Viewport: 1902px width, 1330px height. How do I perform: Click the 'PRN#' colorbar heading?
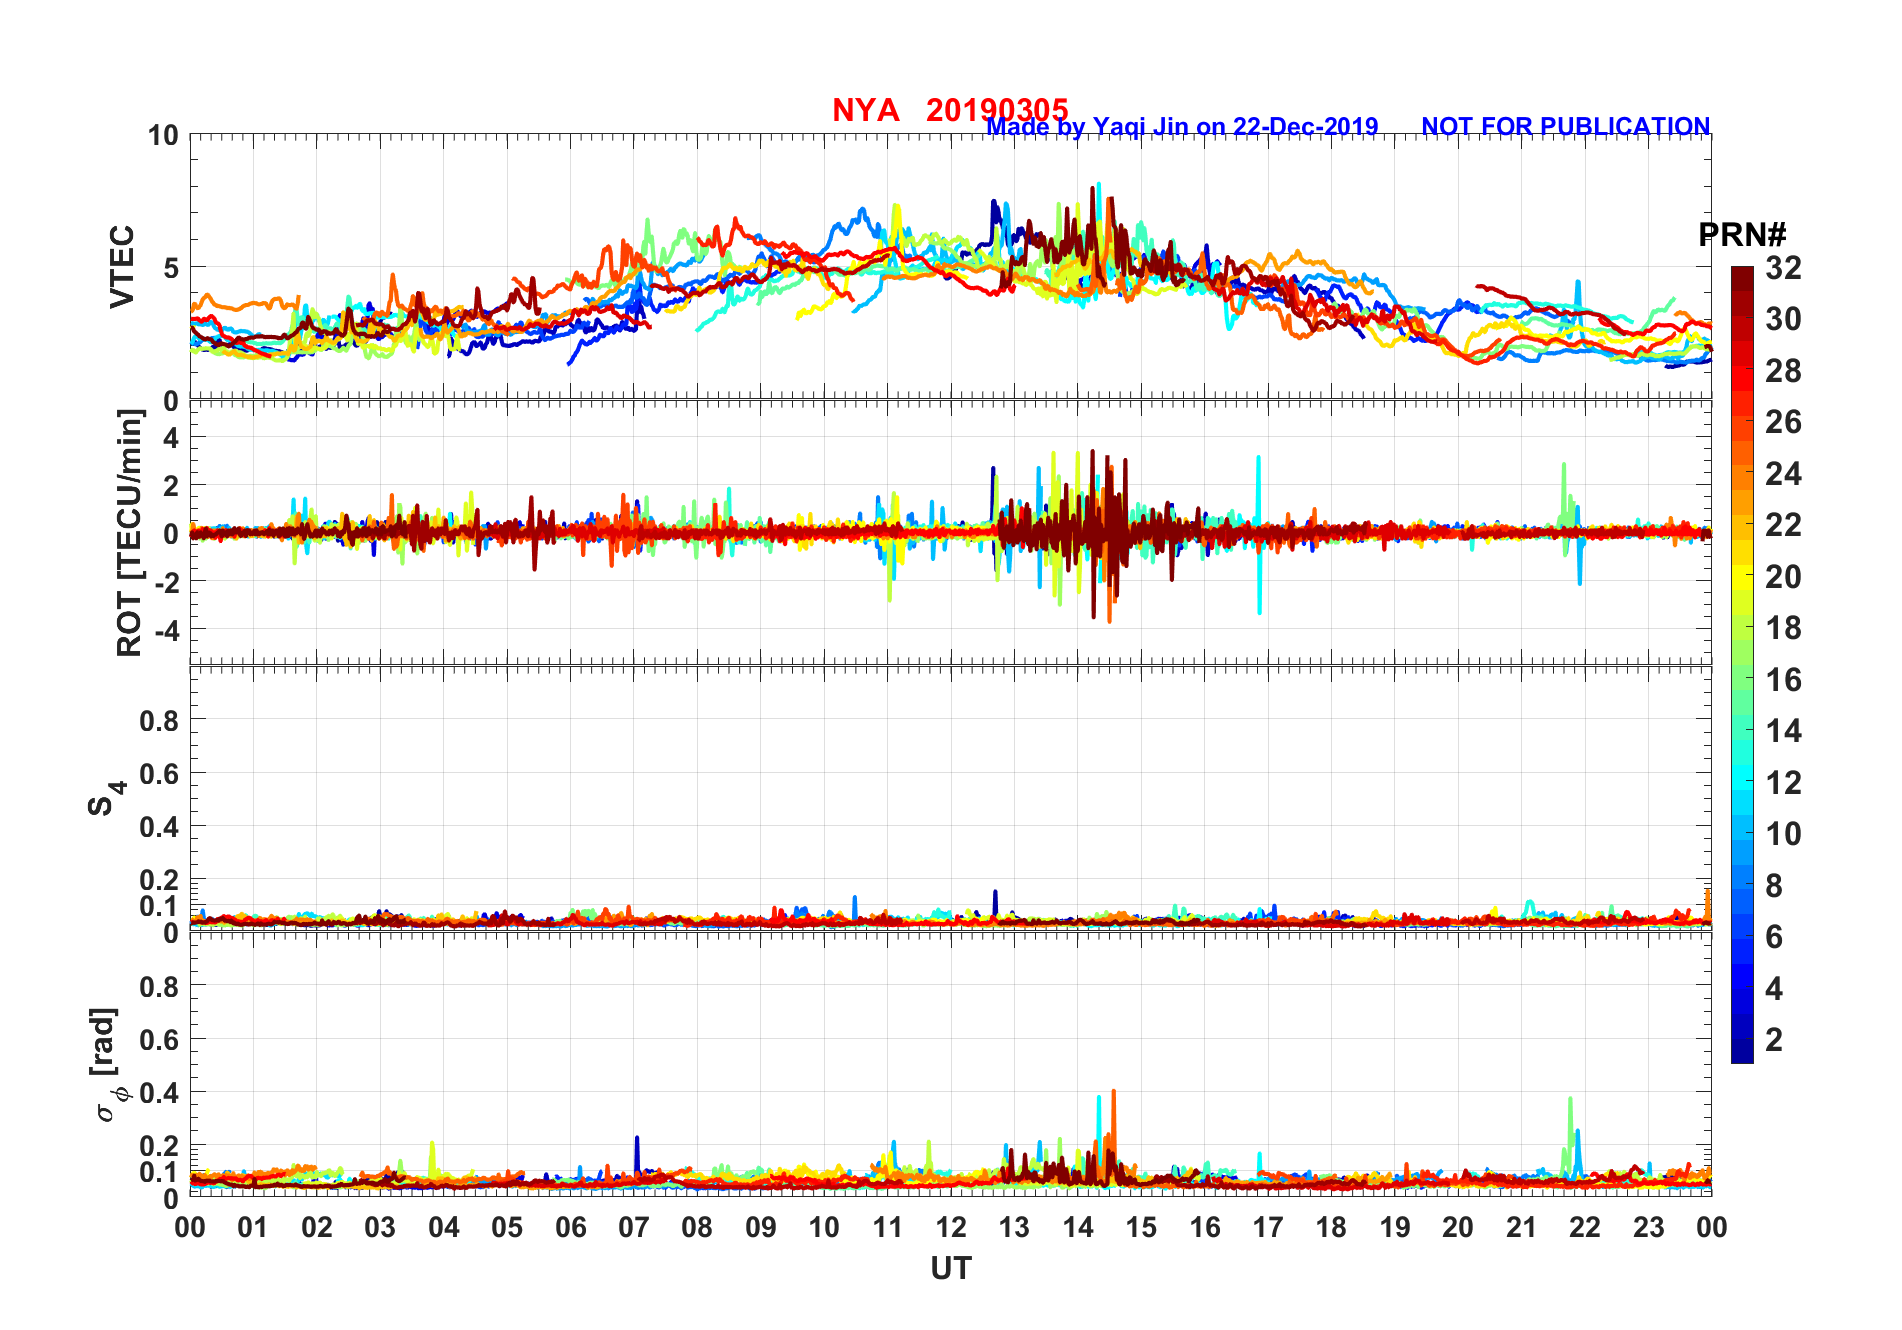click(x=1742, y=235)
